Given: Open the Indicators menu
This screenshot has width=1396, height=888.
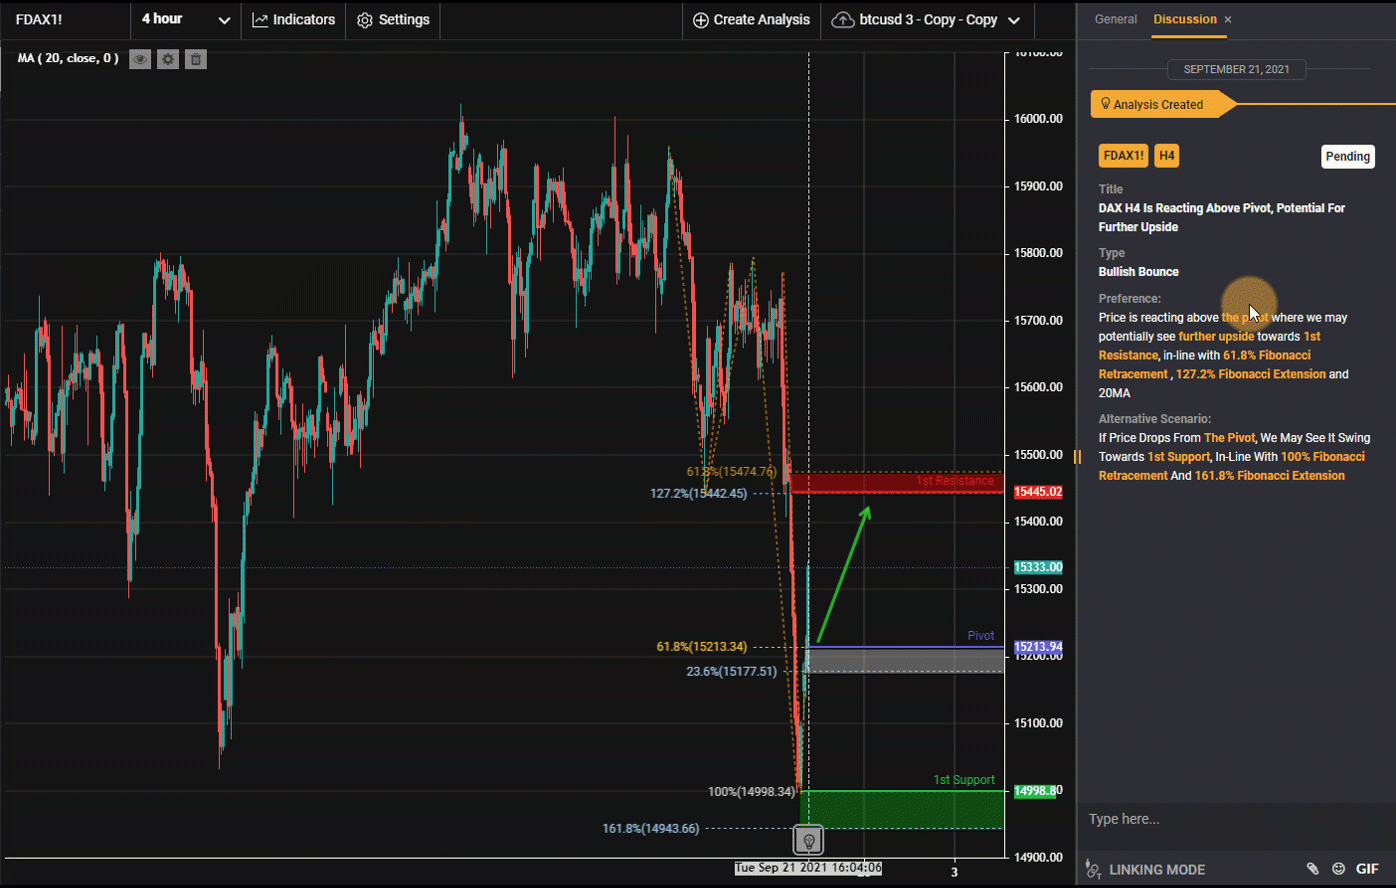Looking at the screenshot, I should pos(293,19).
